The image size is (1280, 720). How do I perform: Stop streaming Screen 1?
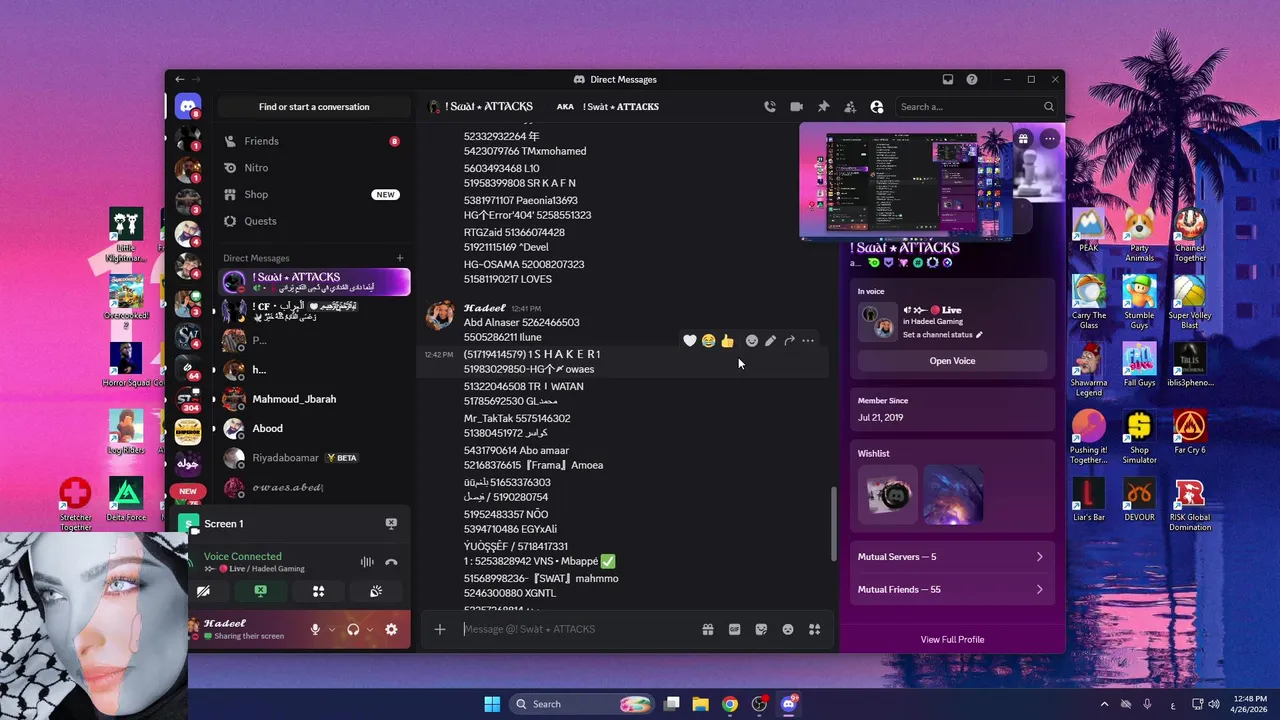391,523
